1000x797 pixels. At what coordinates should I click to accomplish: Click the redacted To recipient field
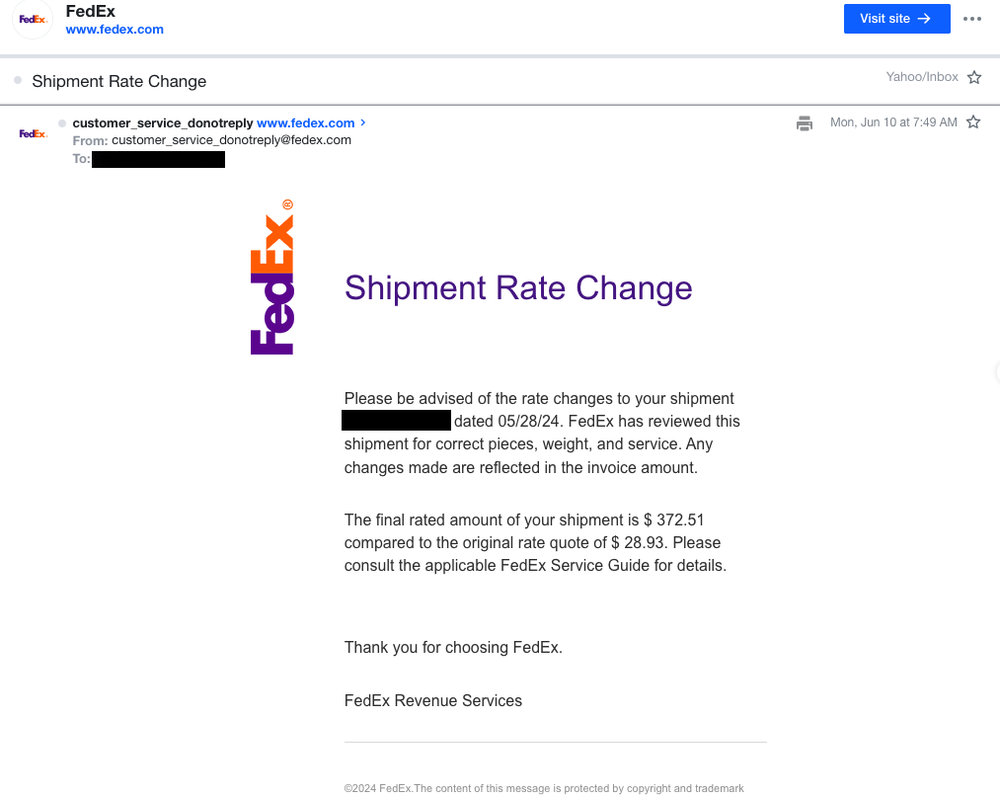click(x=158, y=158)
